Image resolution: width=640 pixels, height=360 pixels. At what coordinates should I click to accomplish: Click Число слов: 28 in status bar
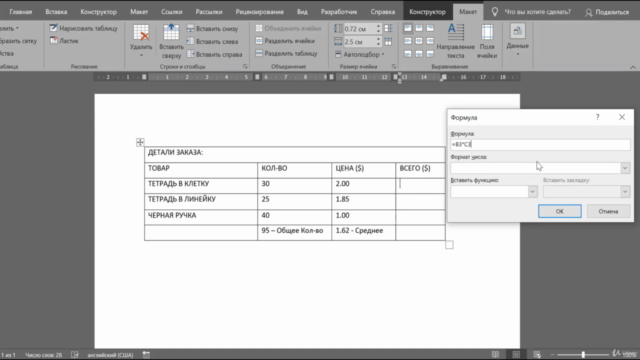[43, 355]
